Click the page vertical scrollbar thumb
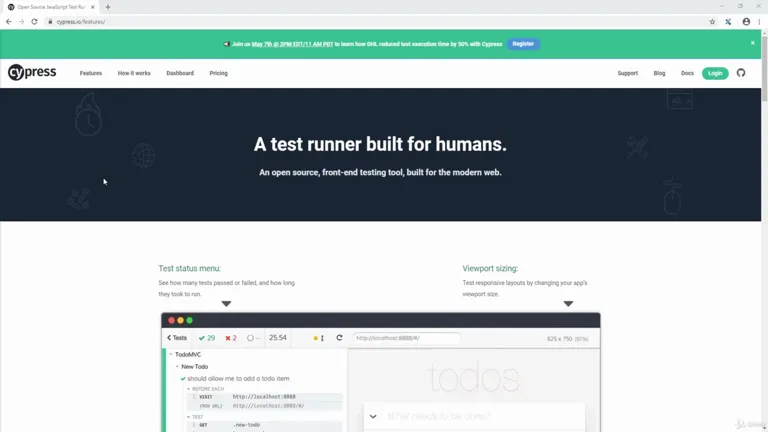The width and height of the screenshot is (768, 432). click(764, 67)
